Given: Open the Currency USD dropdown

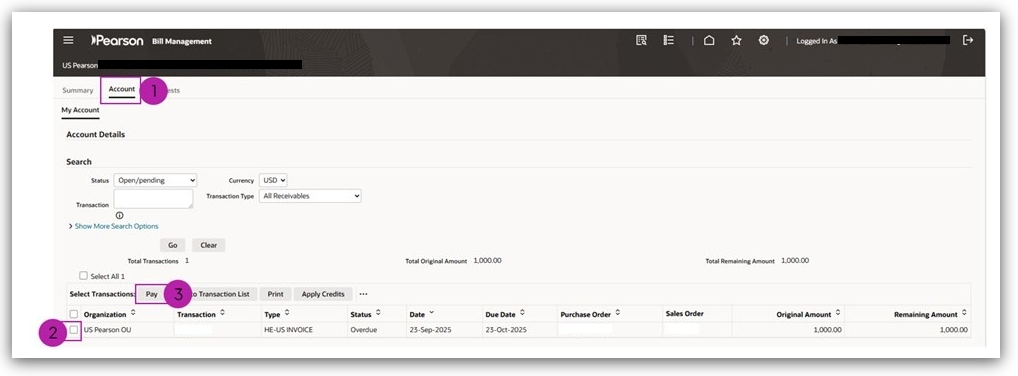Looking at the screenshot, I should pyautogui.click(x=273, y=181).
